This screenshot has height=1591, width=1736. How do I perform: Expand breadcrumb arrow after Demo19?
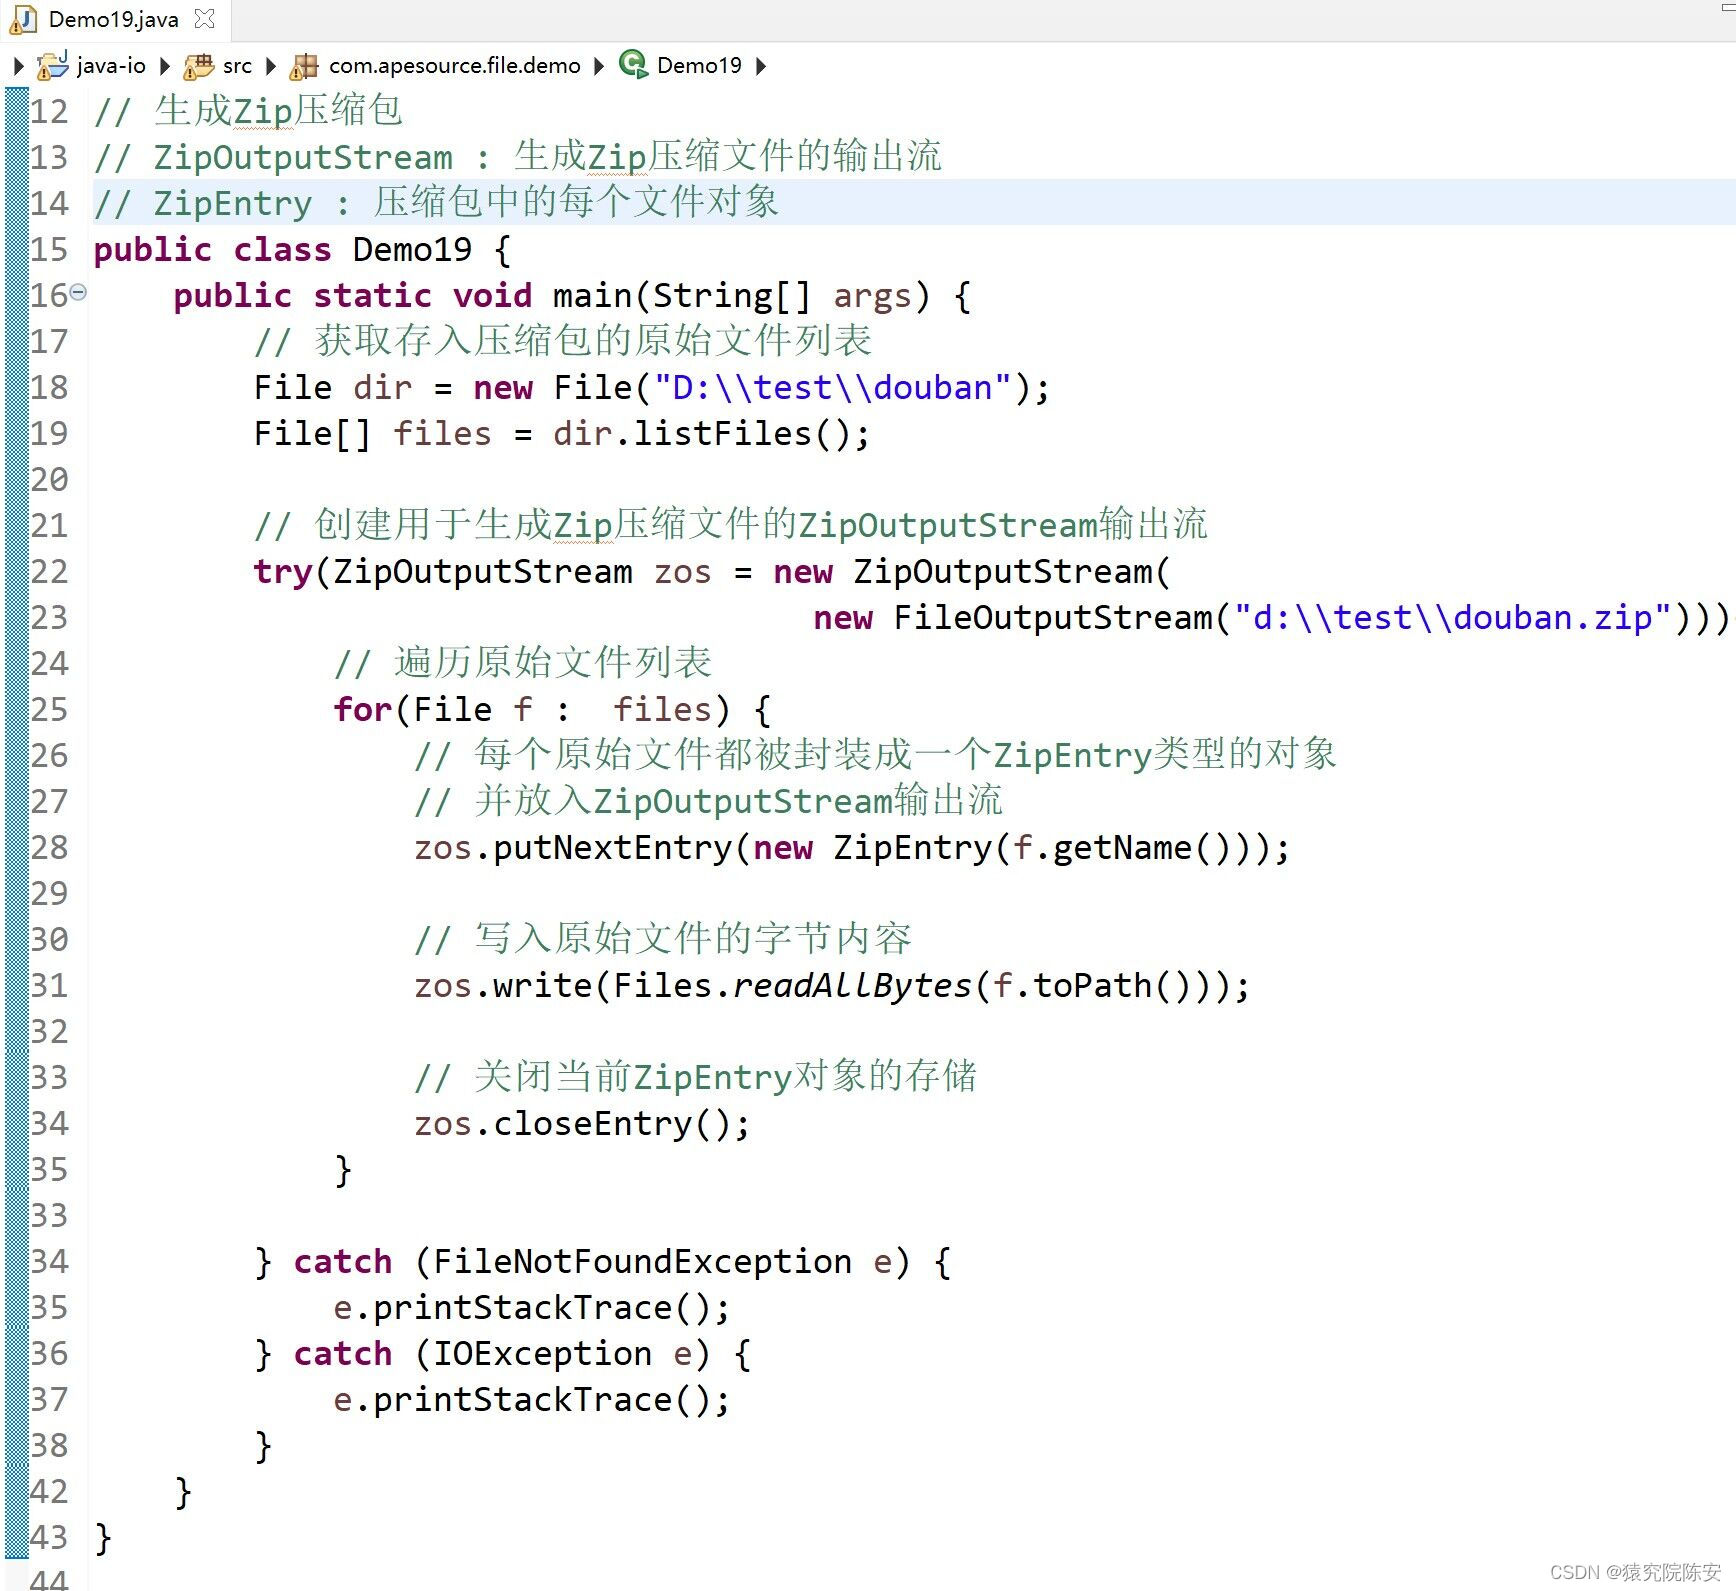click(761, 66)
